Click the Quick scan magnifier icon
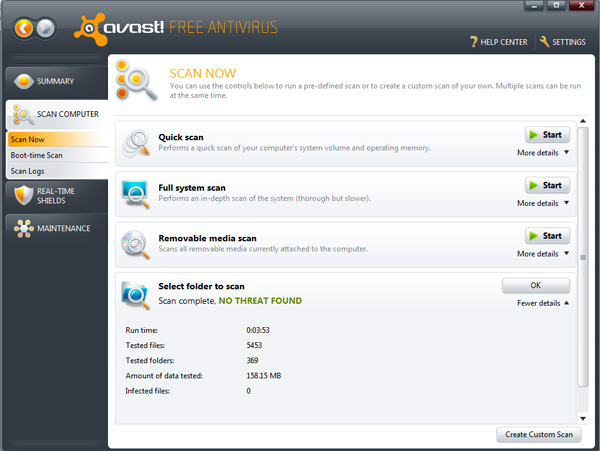The width and height of the screenshot is (600, 451). click(136, 143)
